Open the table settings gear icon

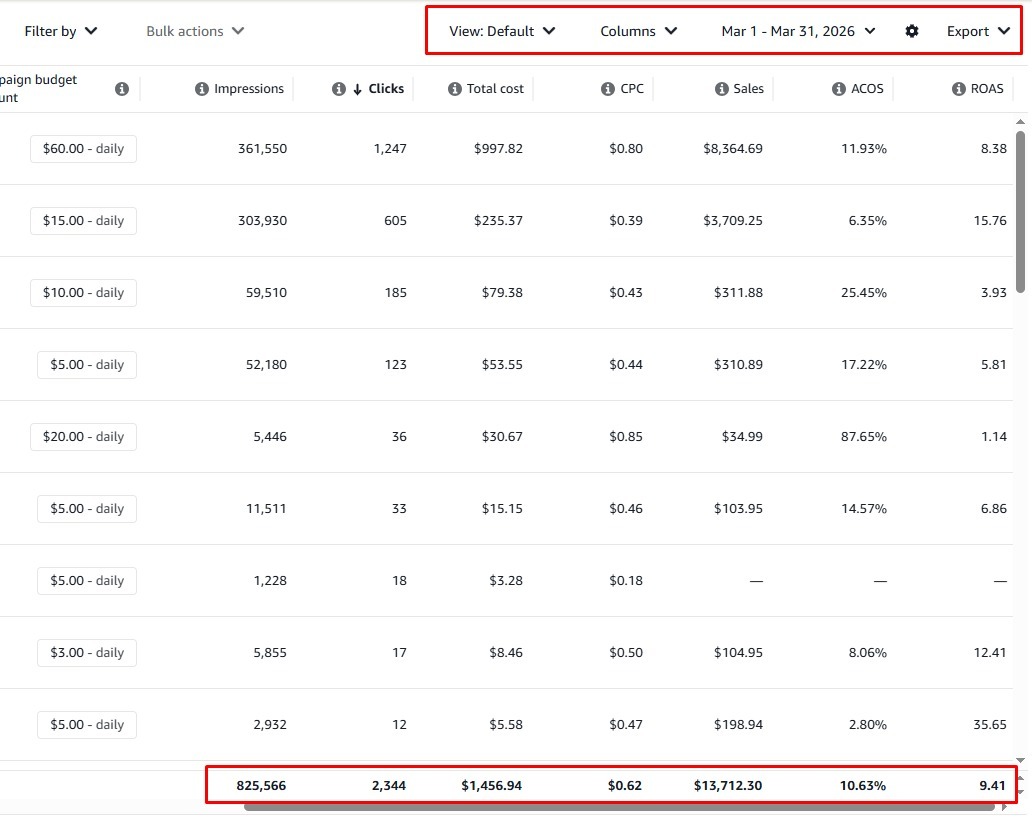(x=912, y=31)
